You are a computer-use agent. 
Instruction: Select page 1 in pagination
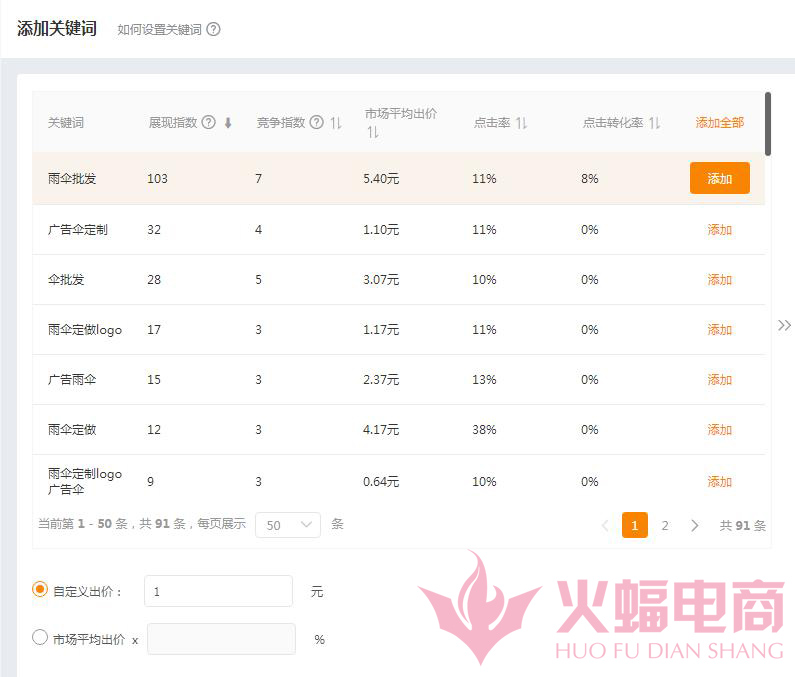634,525
